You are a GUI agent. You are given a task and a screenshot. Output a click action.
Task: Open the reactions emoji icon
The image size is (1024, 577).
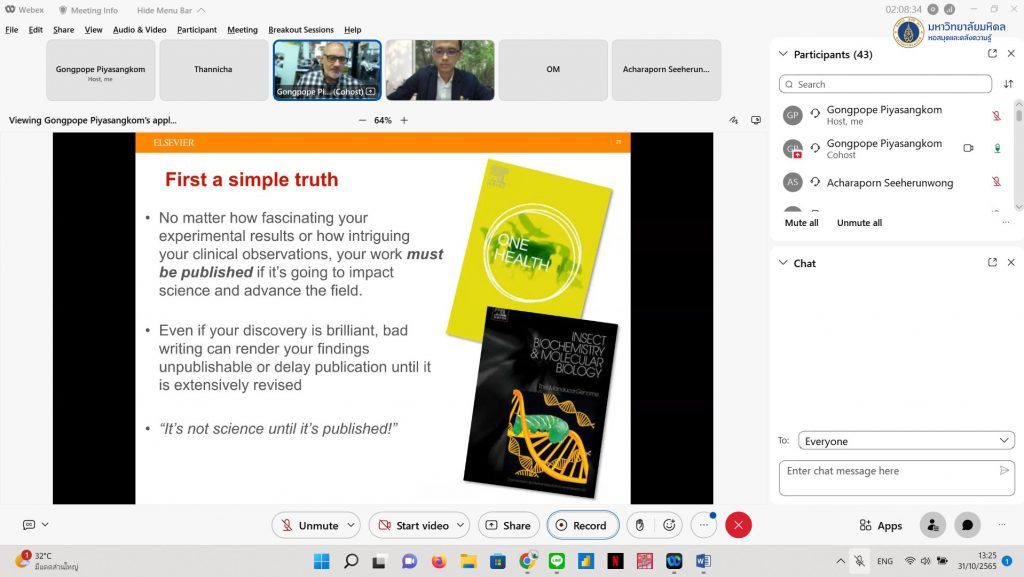click(x=669, y=525)
